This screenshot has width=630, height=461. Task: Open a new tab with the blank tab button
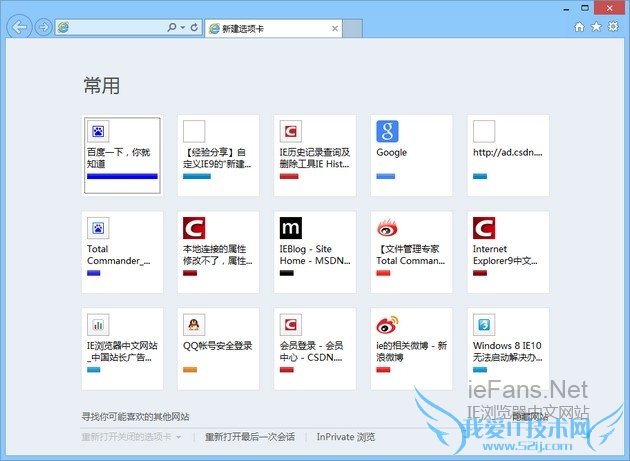[x=352, y=29]
